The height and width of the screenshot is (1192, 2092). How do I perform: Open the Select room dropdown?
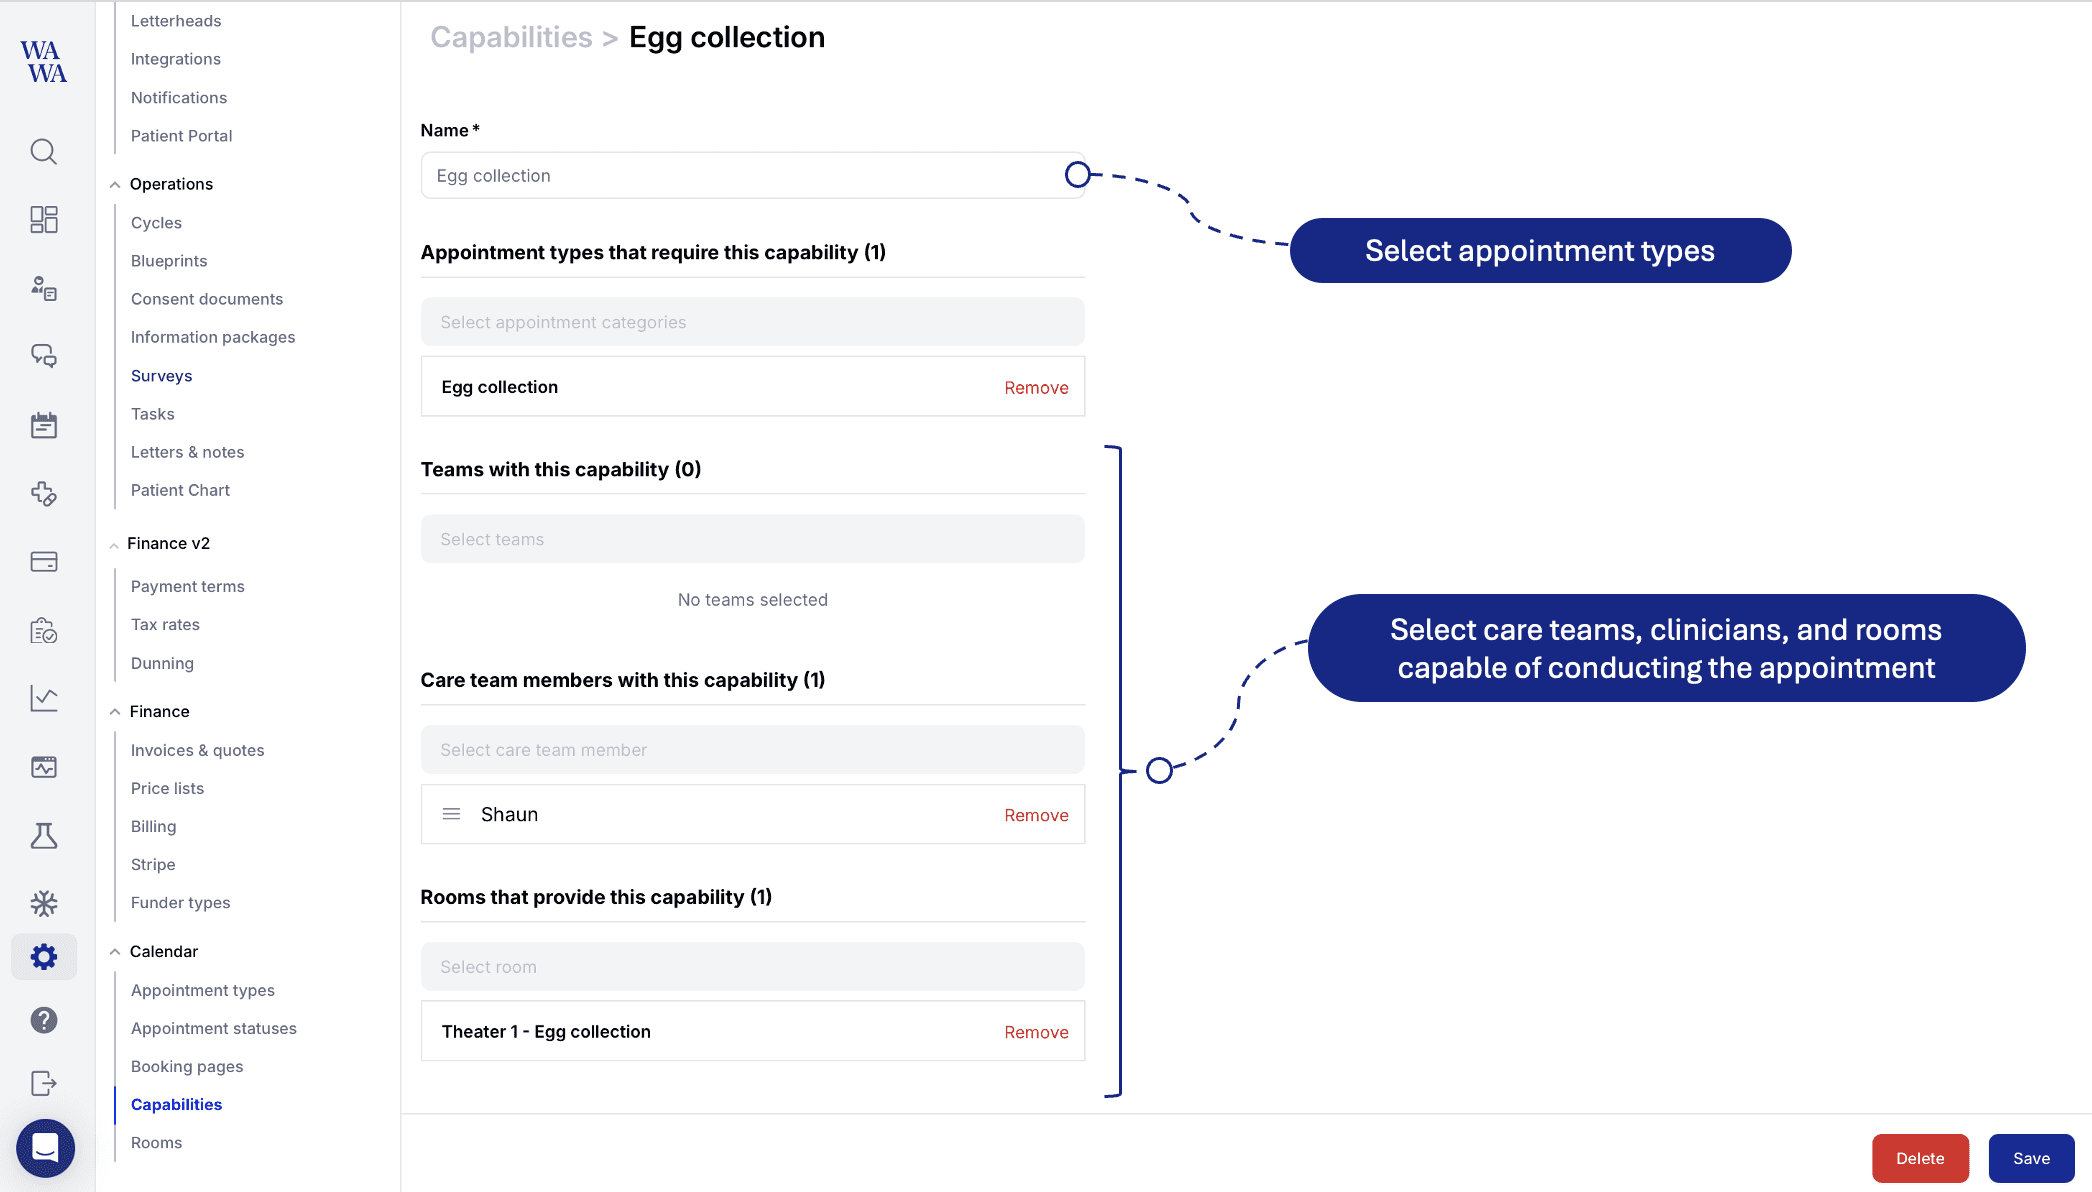click(752, 967)
